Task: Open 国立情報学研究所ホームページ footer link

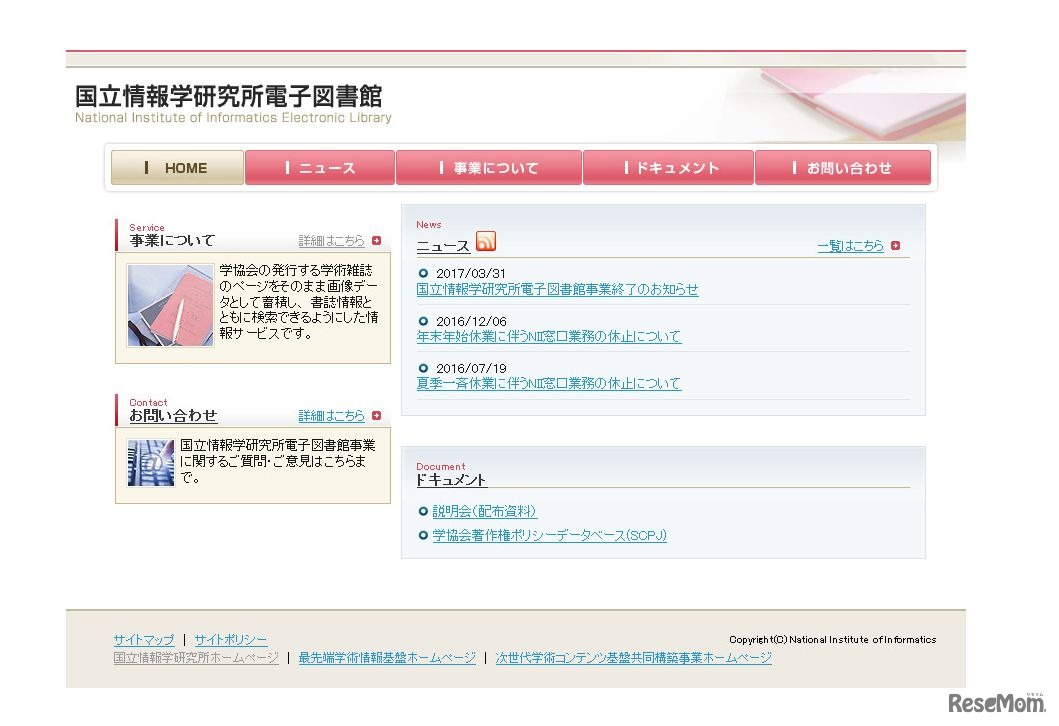Action: [x=196, y=658]
